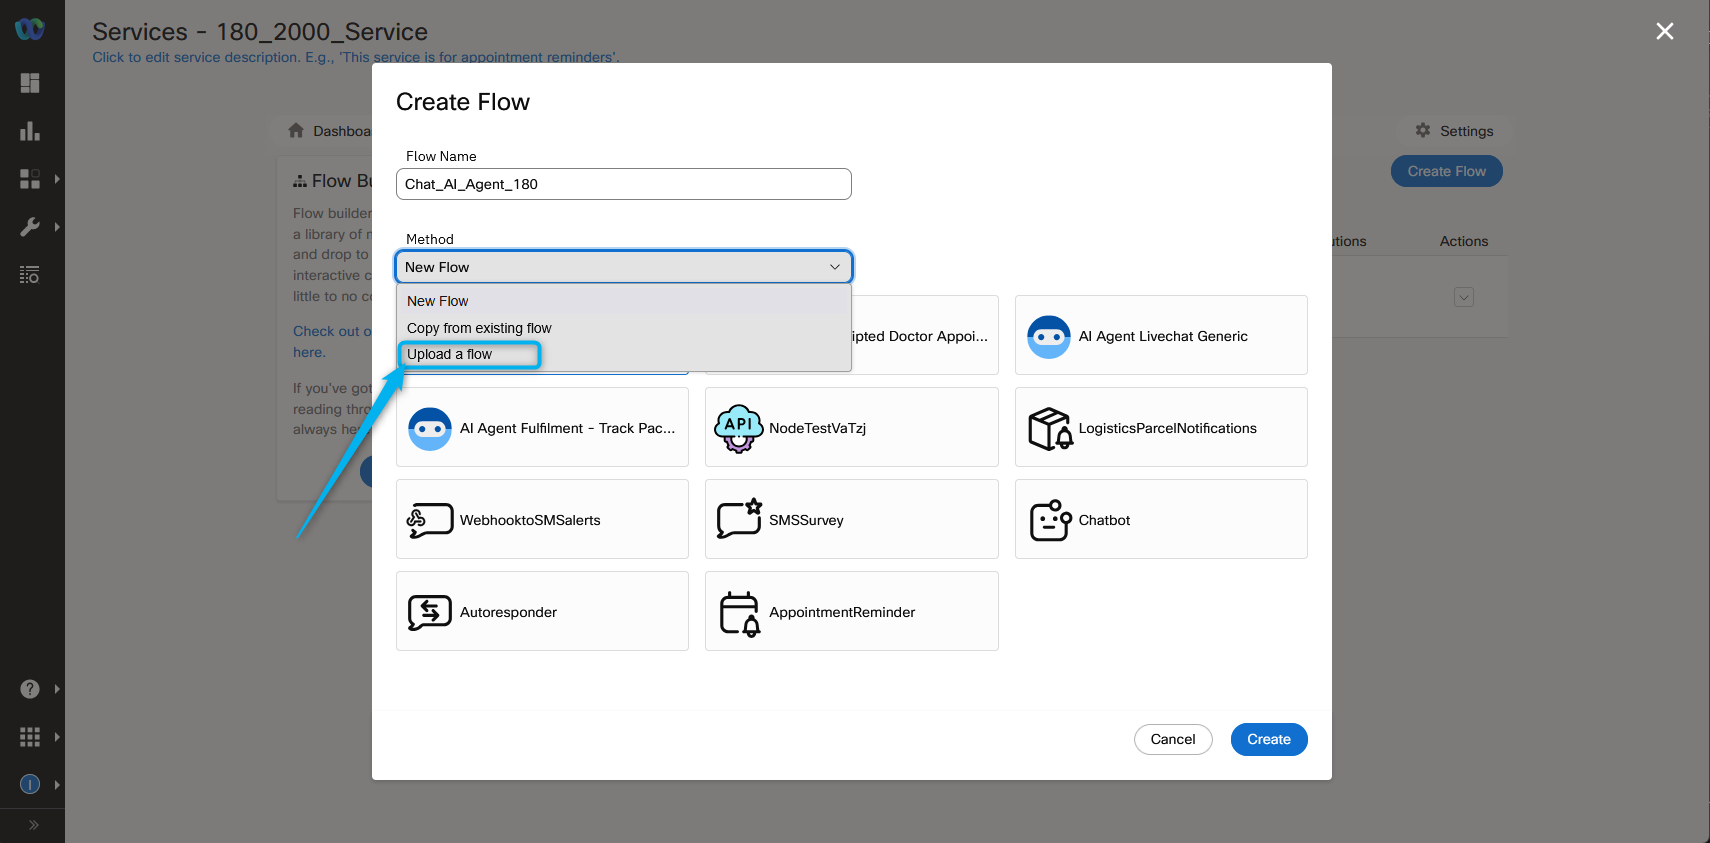The width and height of the screenshot is (1710, 843).
Task: Open the Method dropdown showing New Flow
Action: [x=624, y=267]
